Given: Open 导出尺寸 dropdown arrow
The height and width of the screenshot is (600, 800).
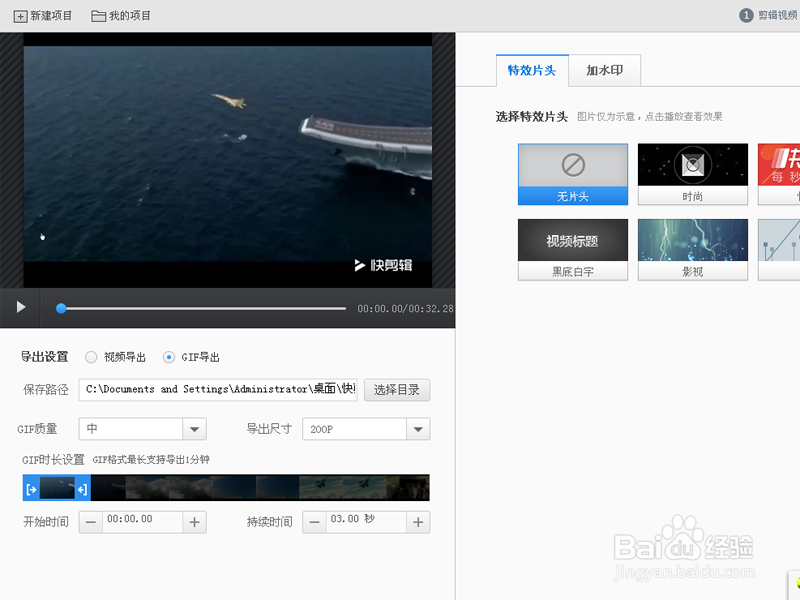Looking at the screenshot, I should coord(418,429).
